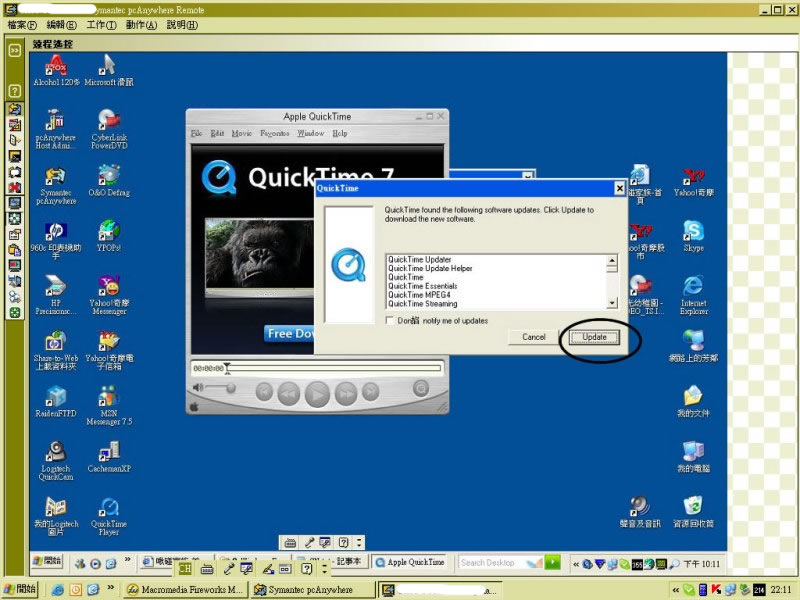
Task: Click the green go button beside Search Desktop
Action: [553, 562]
